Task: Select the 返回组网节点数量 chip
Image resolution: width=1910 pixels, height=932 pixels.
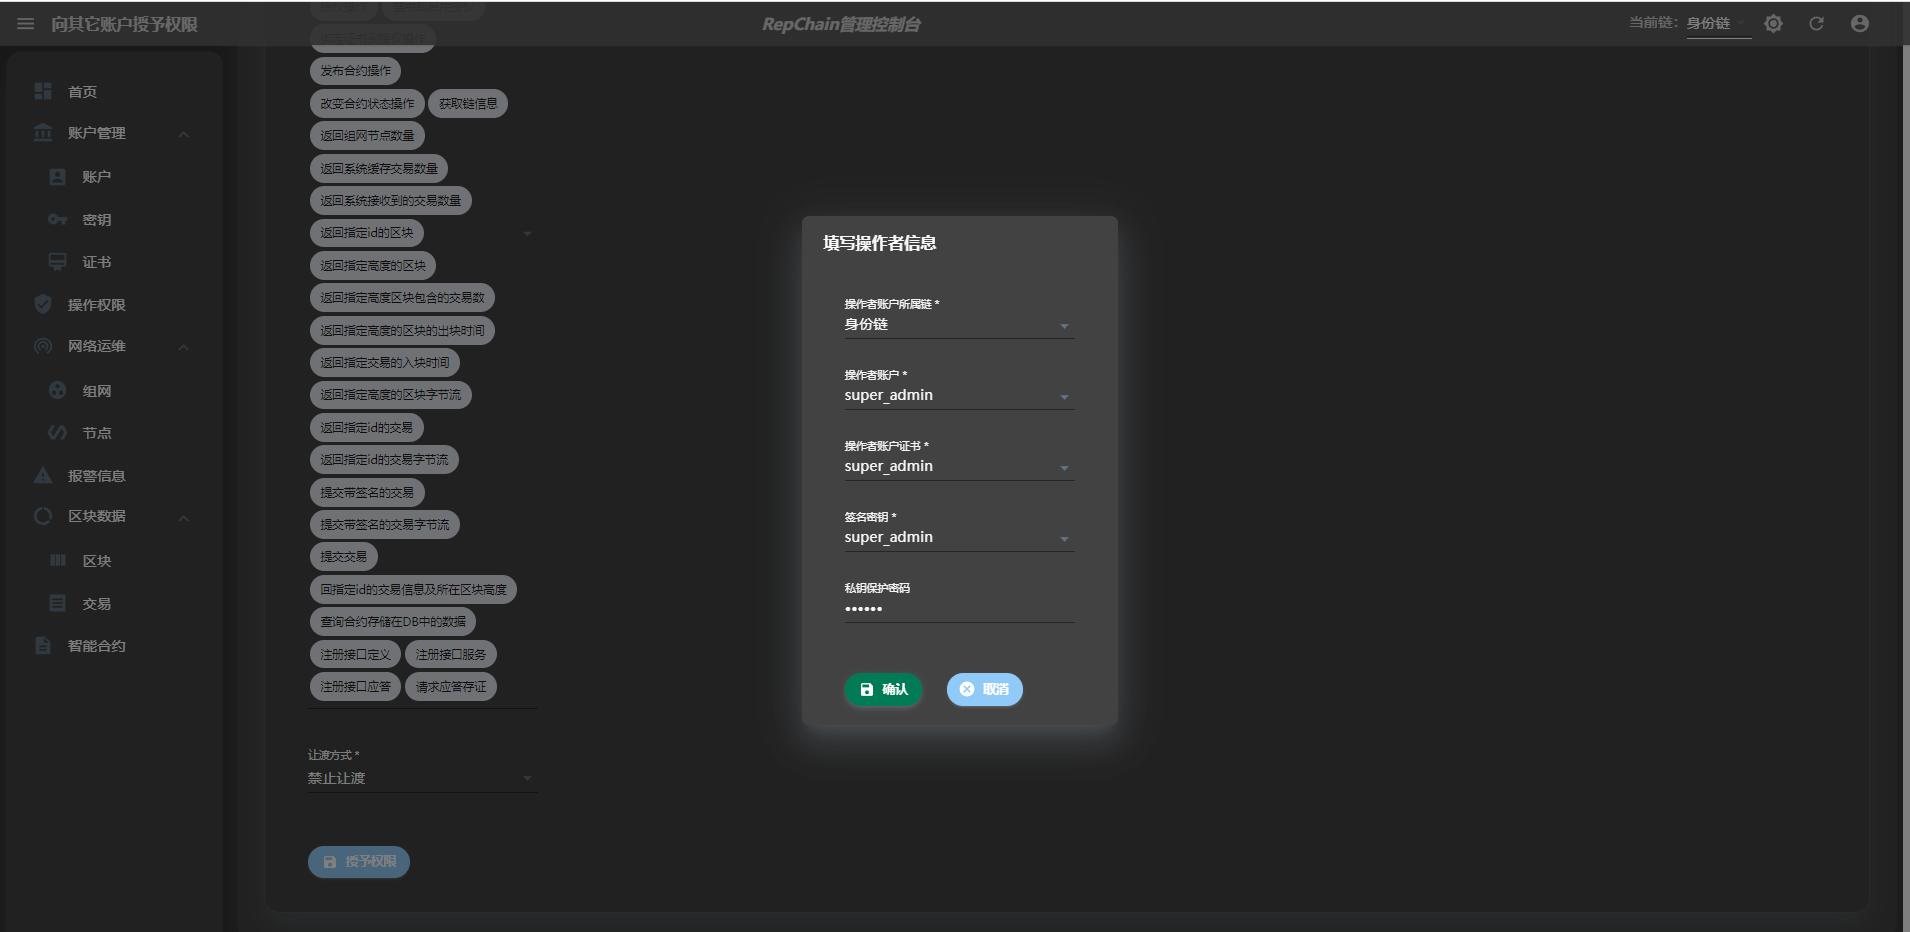Action: pos(368,135)
